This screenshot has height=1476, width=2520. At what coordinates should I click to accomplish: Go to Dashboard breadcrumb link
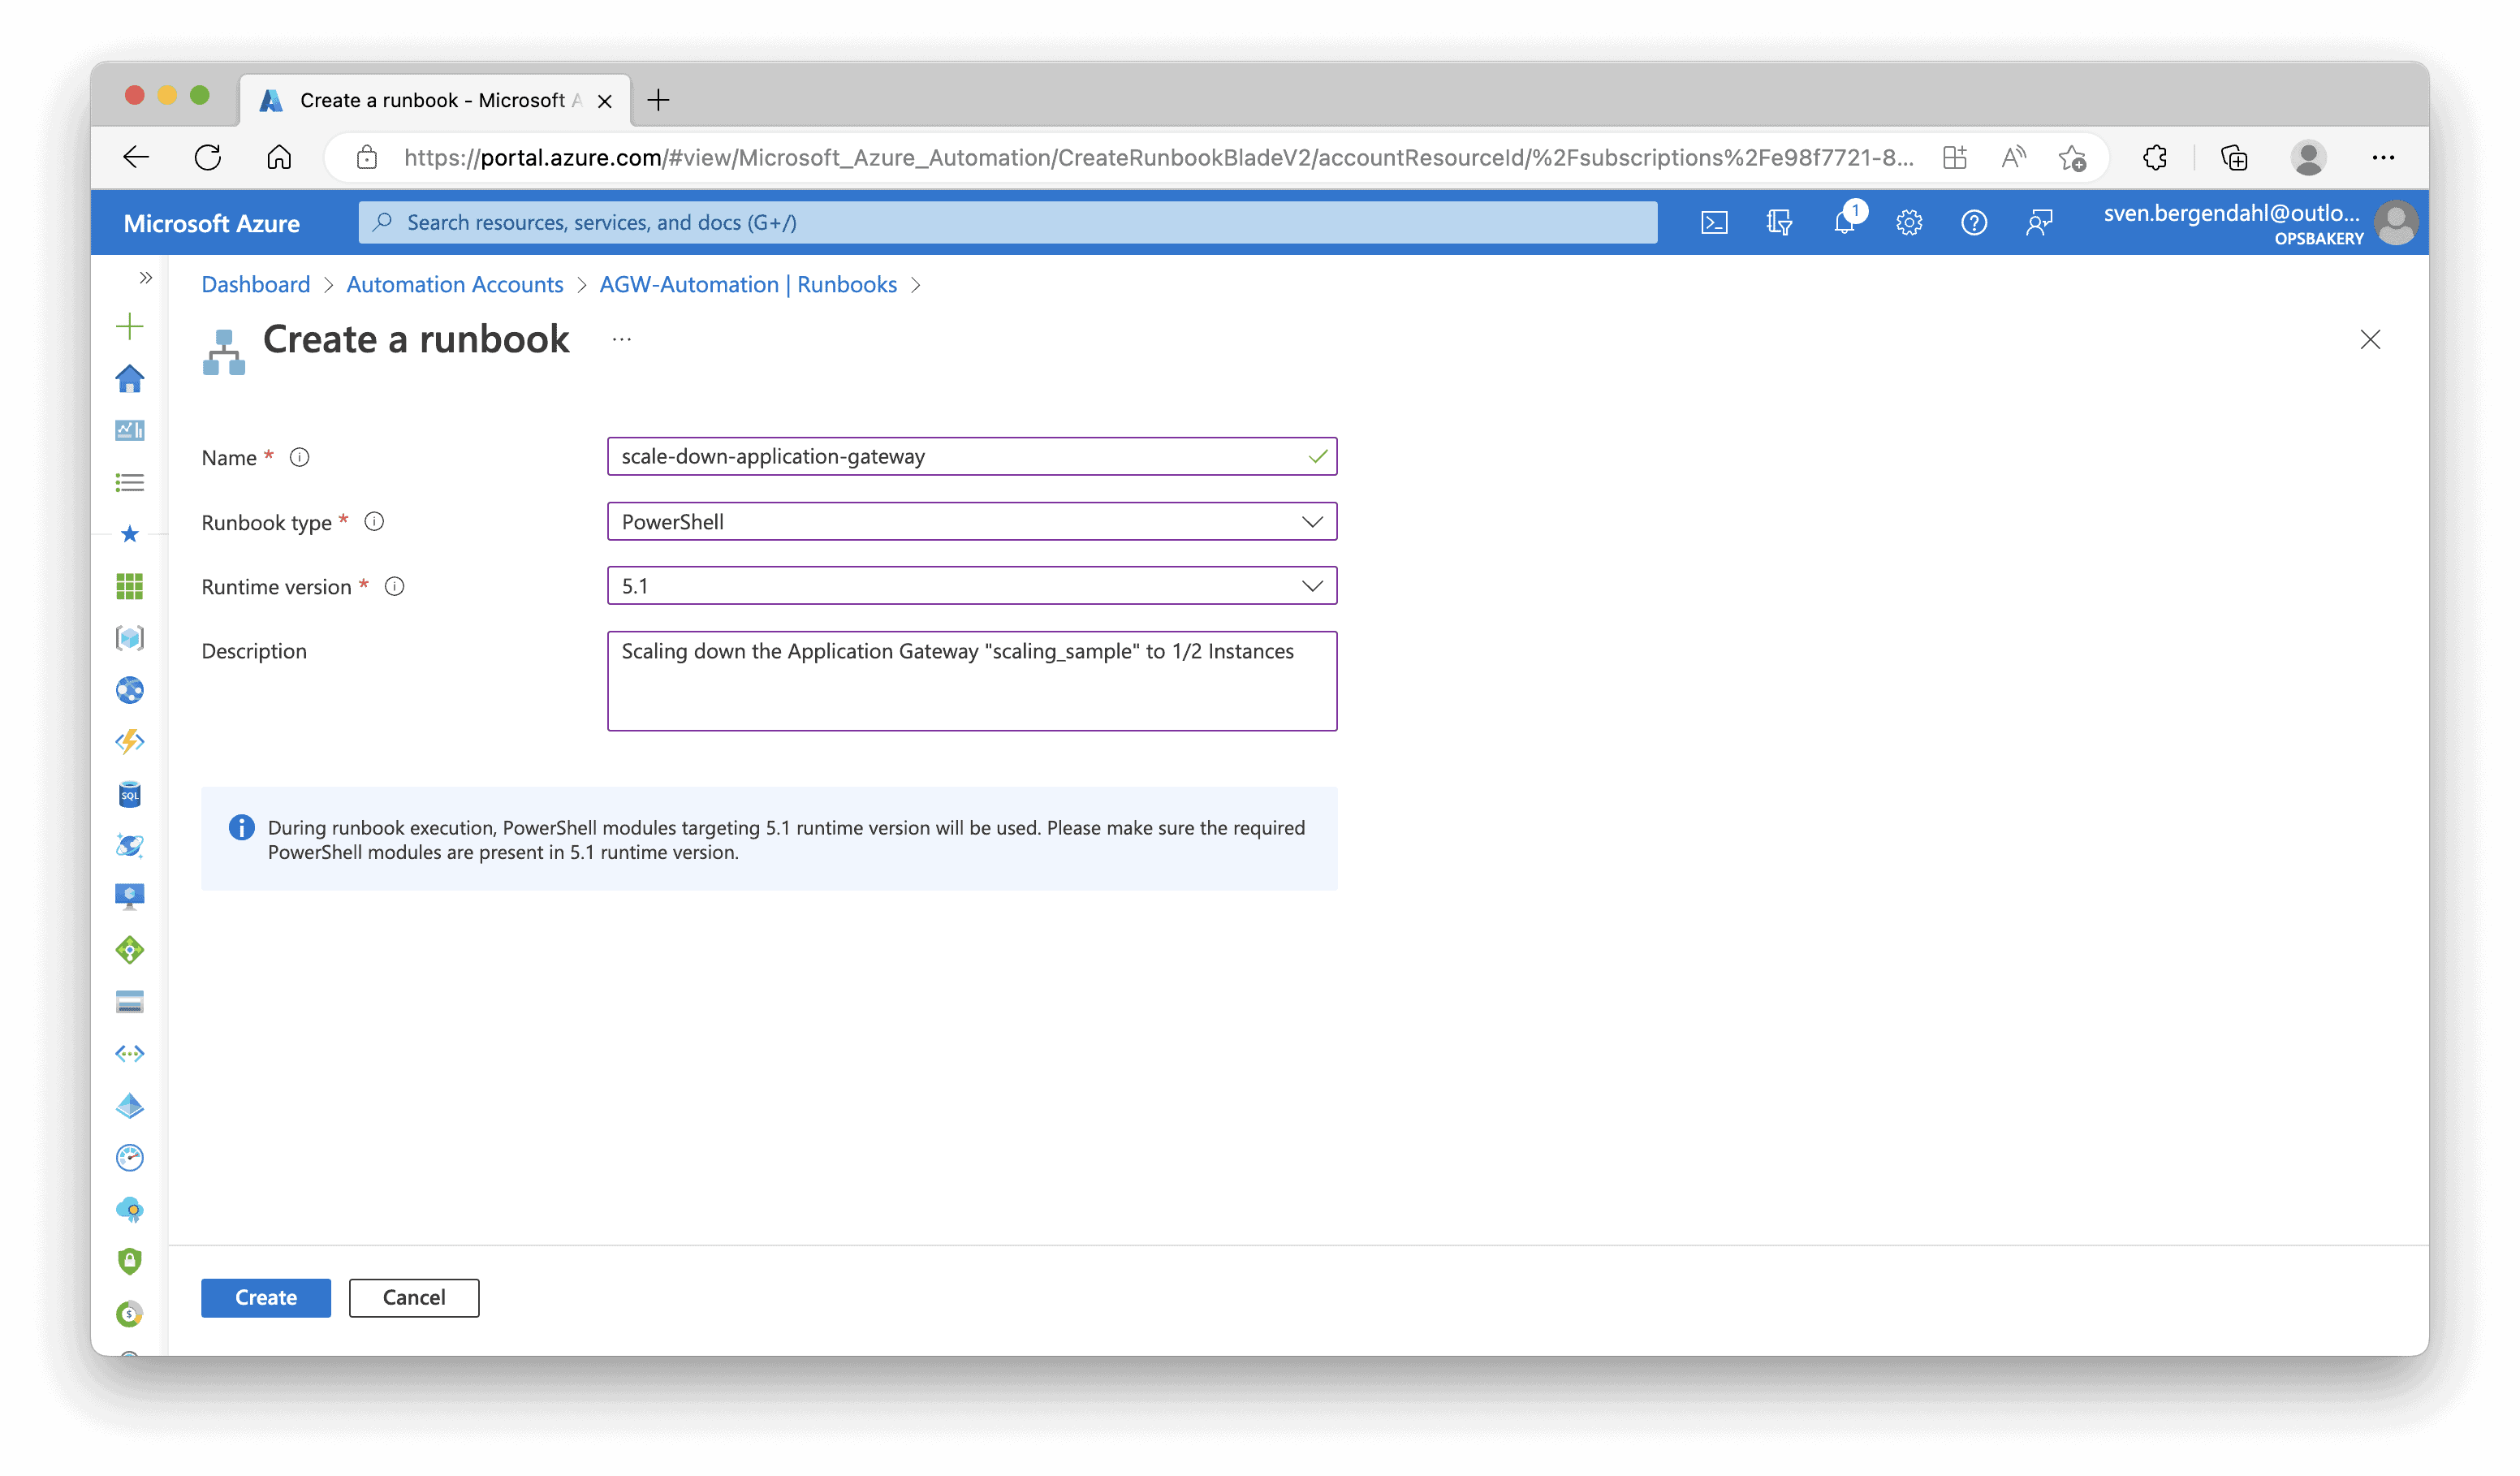pyautogui.click(x=255, y=284)
